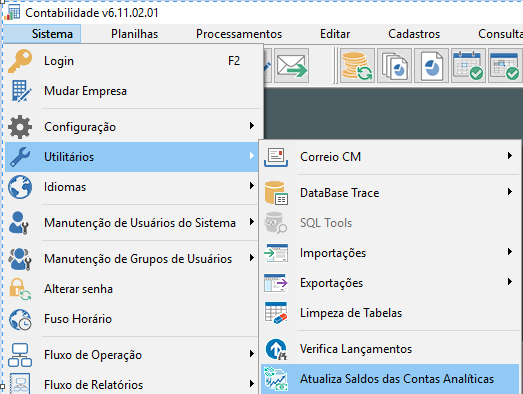Click the Contabilidade v6.11.02.01 title text
Image resolution: width=523 pixels, height=394 pixels.
coord(92,13)
